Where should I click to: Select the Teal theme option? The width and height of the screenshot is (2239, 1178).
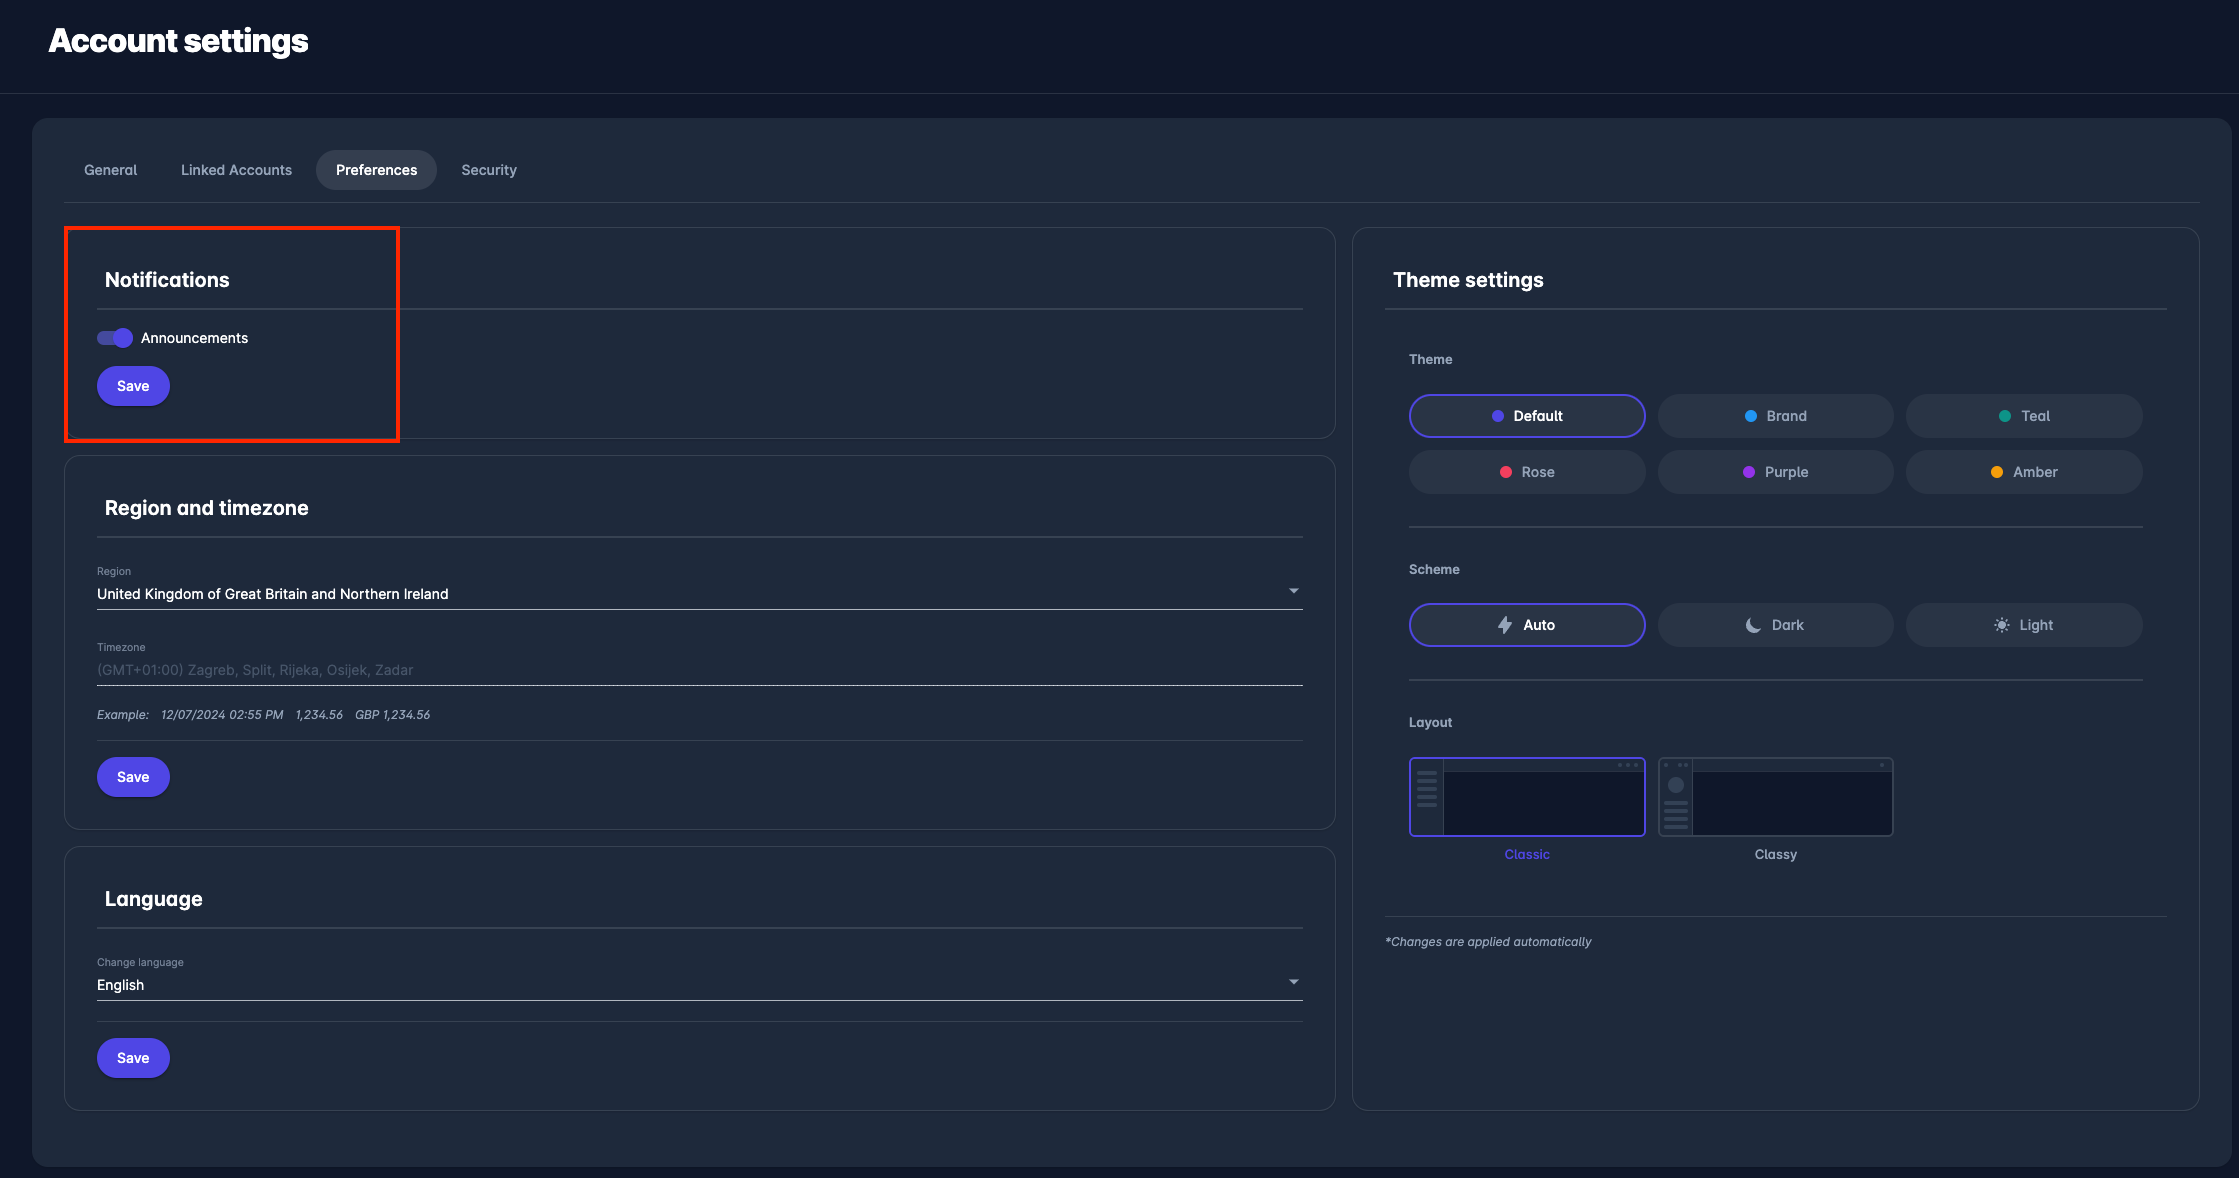pos(2024,415)
